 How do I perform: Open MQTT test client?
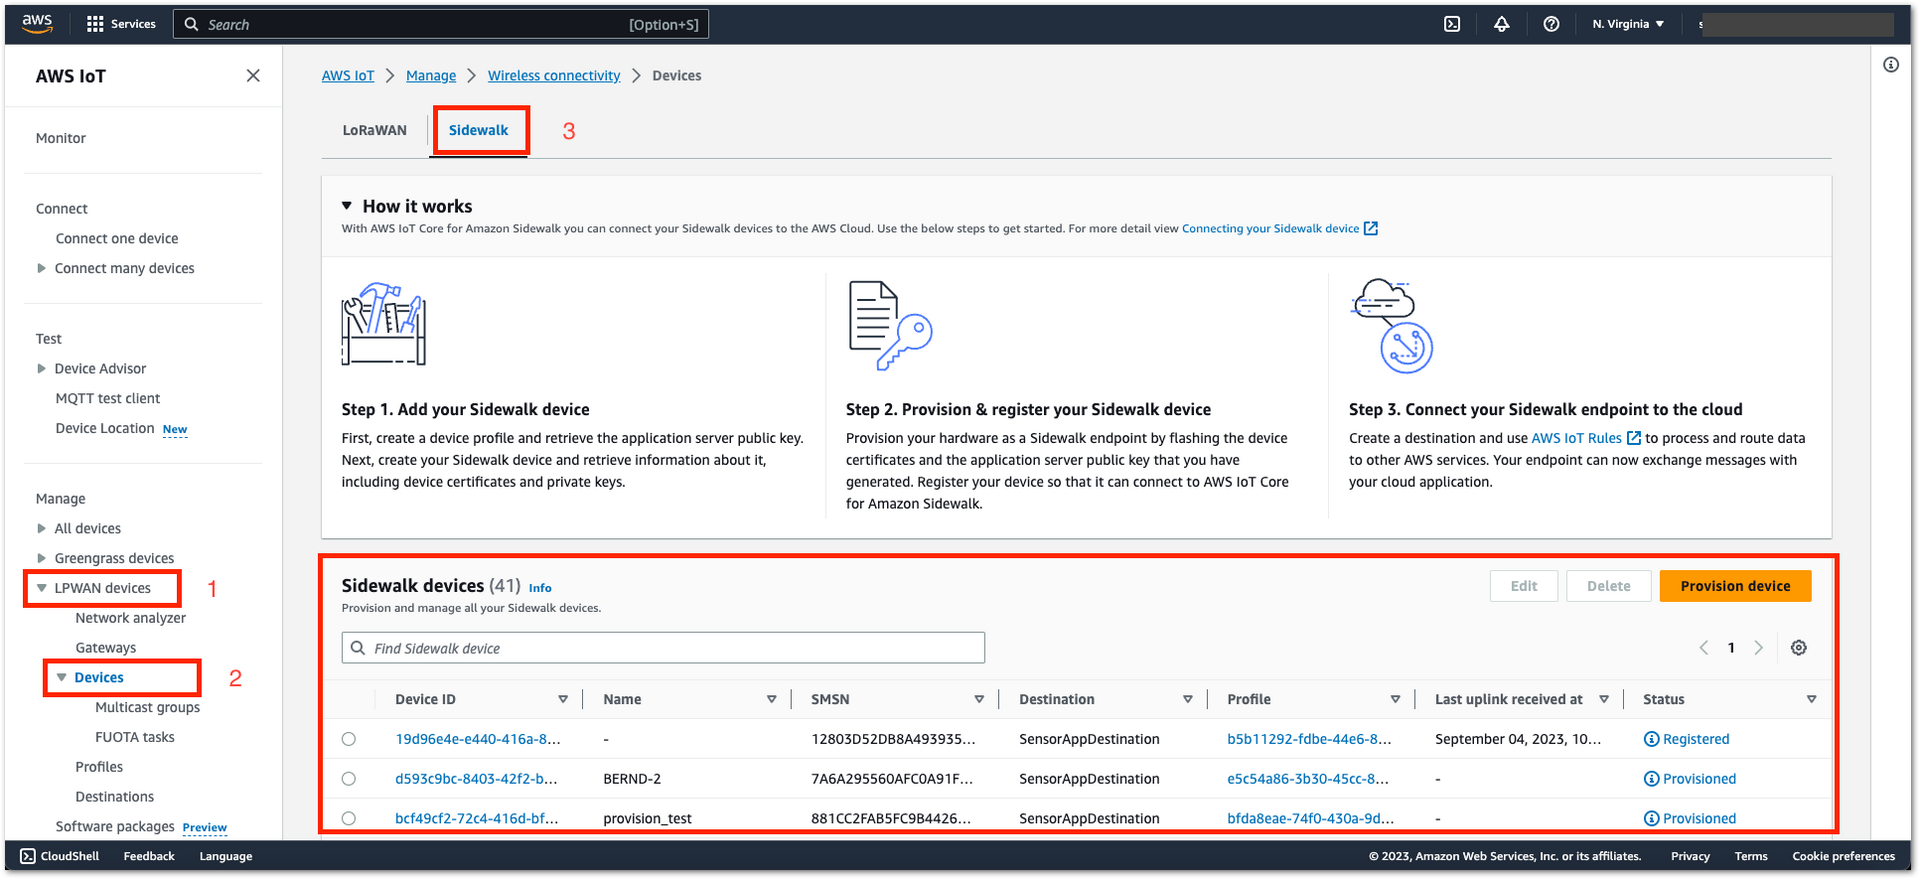108,398
